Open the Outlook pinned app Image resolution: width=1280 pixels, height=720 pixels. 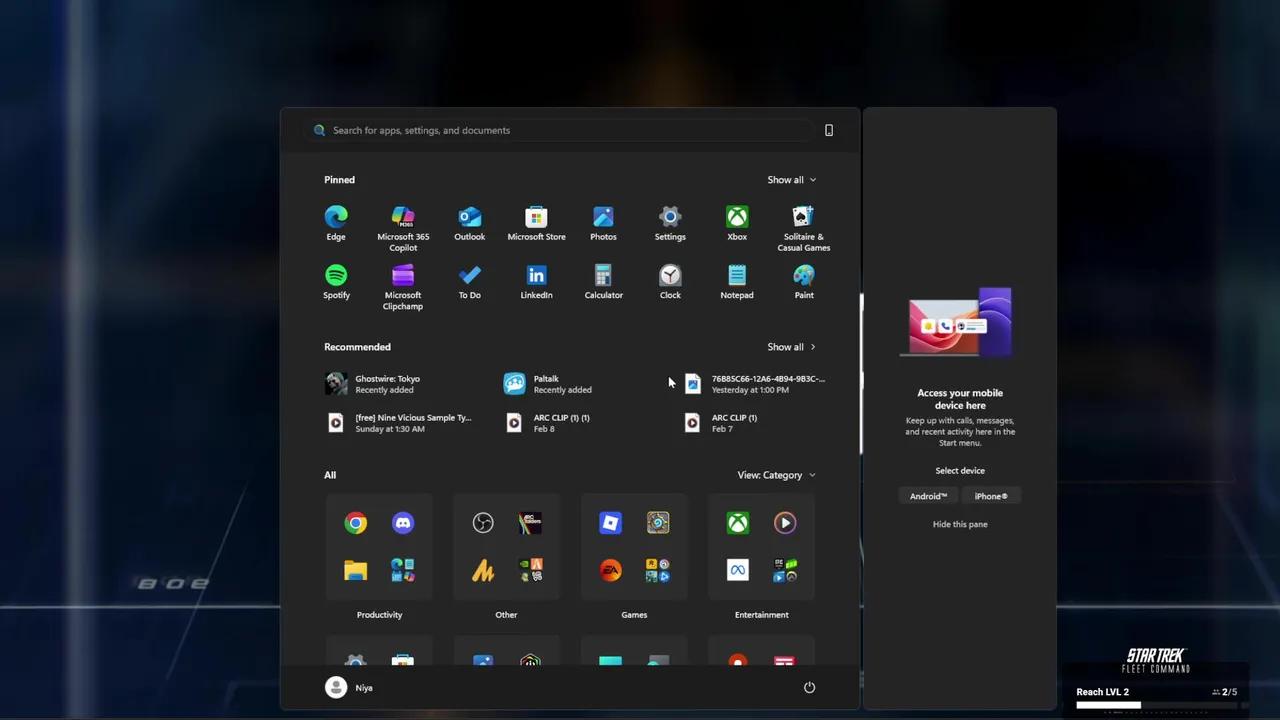(470, 224)
